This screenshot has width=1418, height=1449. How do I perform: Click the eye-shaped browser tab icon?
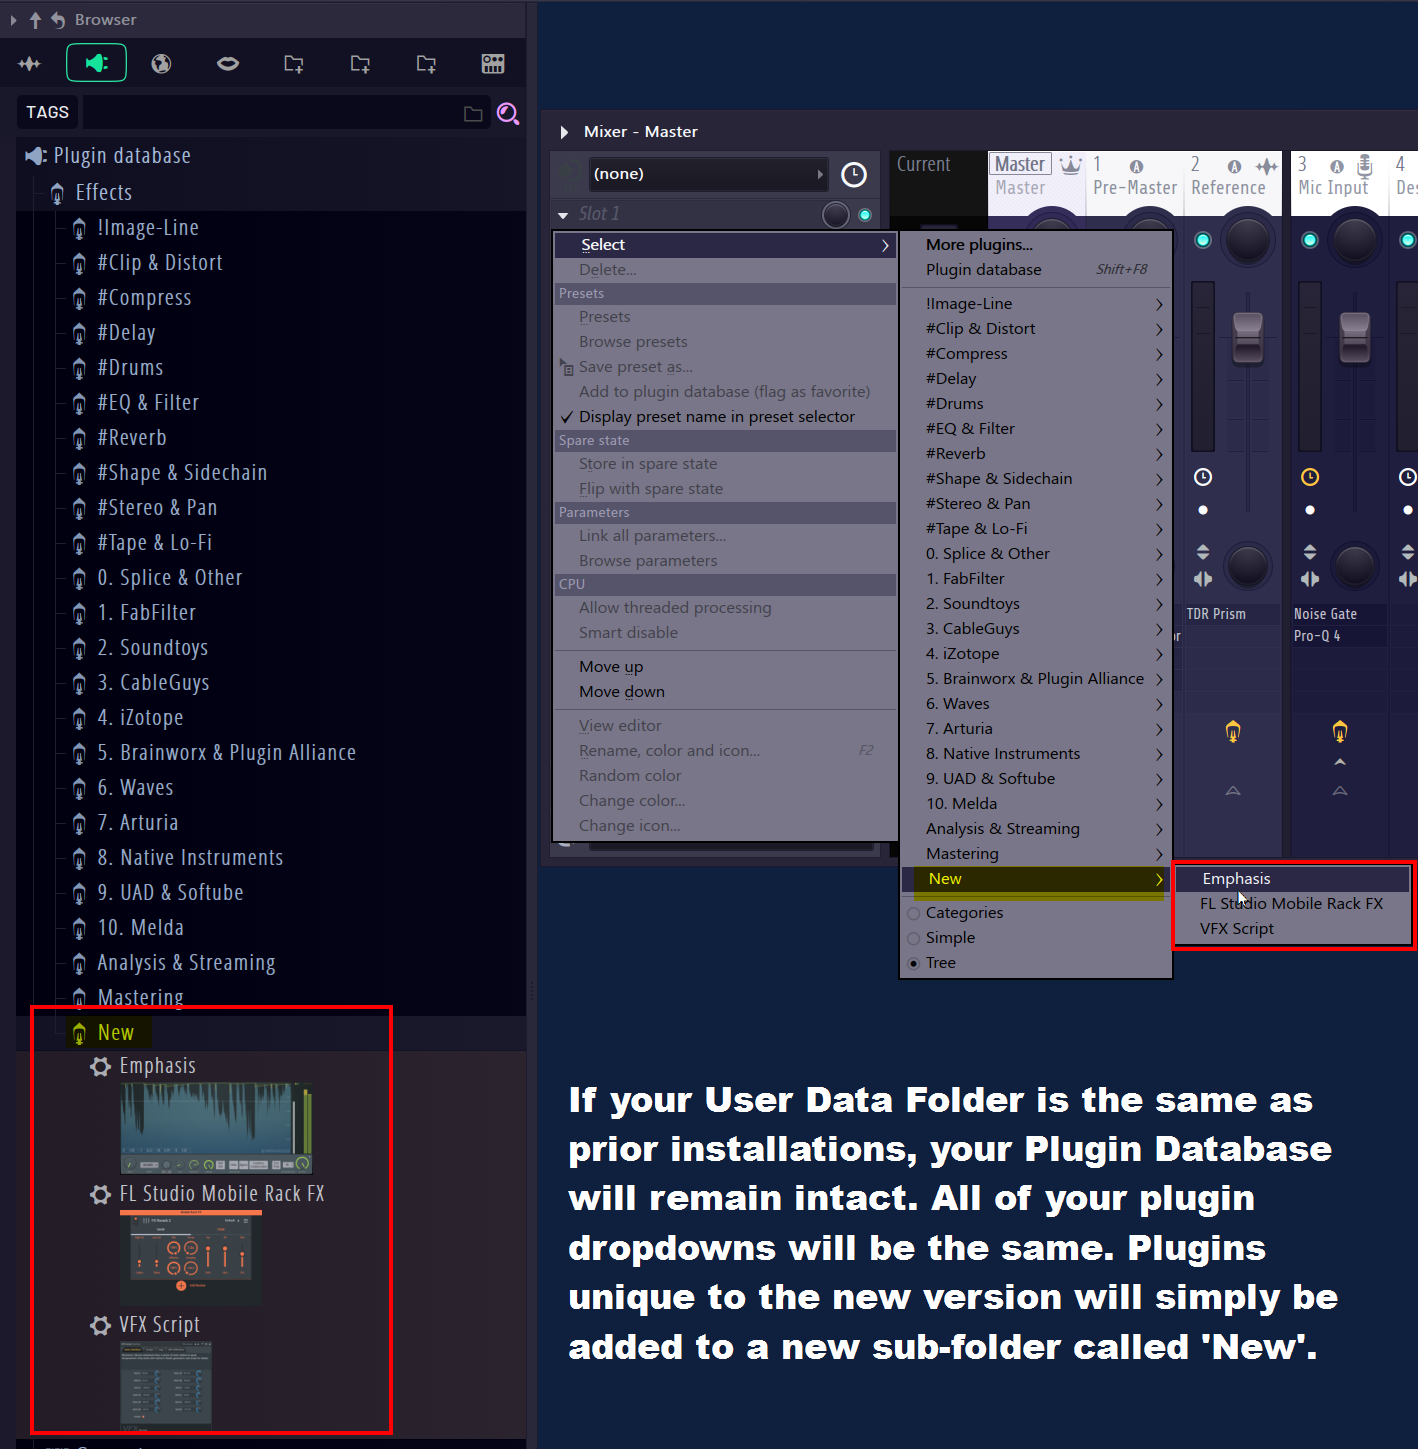click(x=228, y=64)
